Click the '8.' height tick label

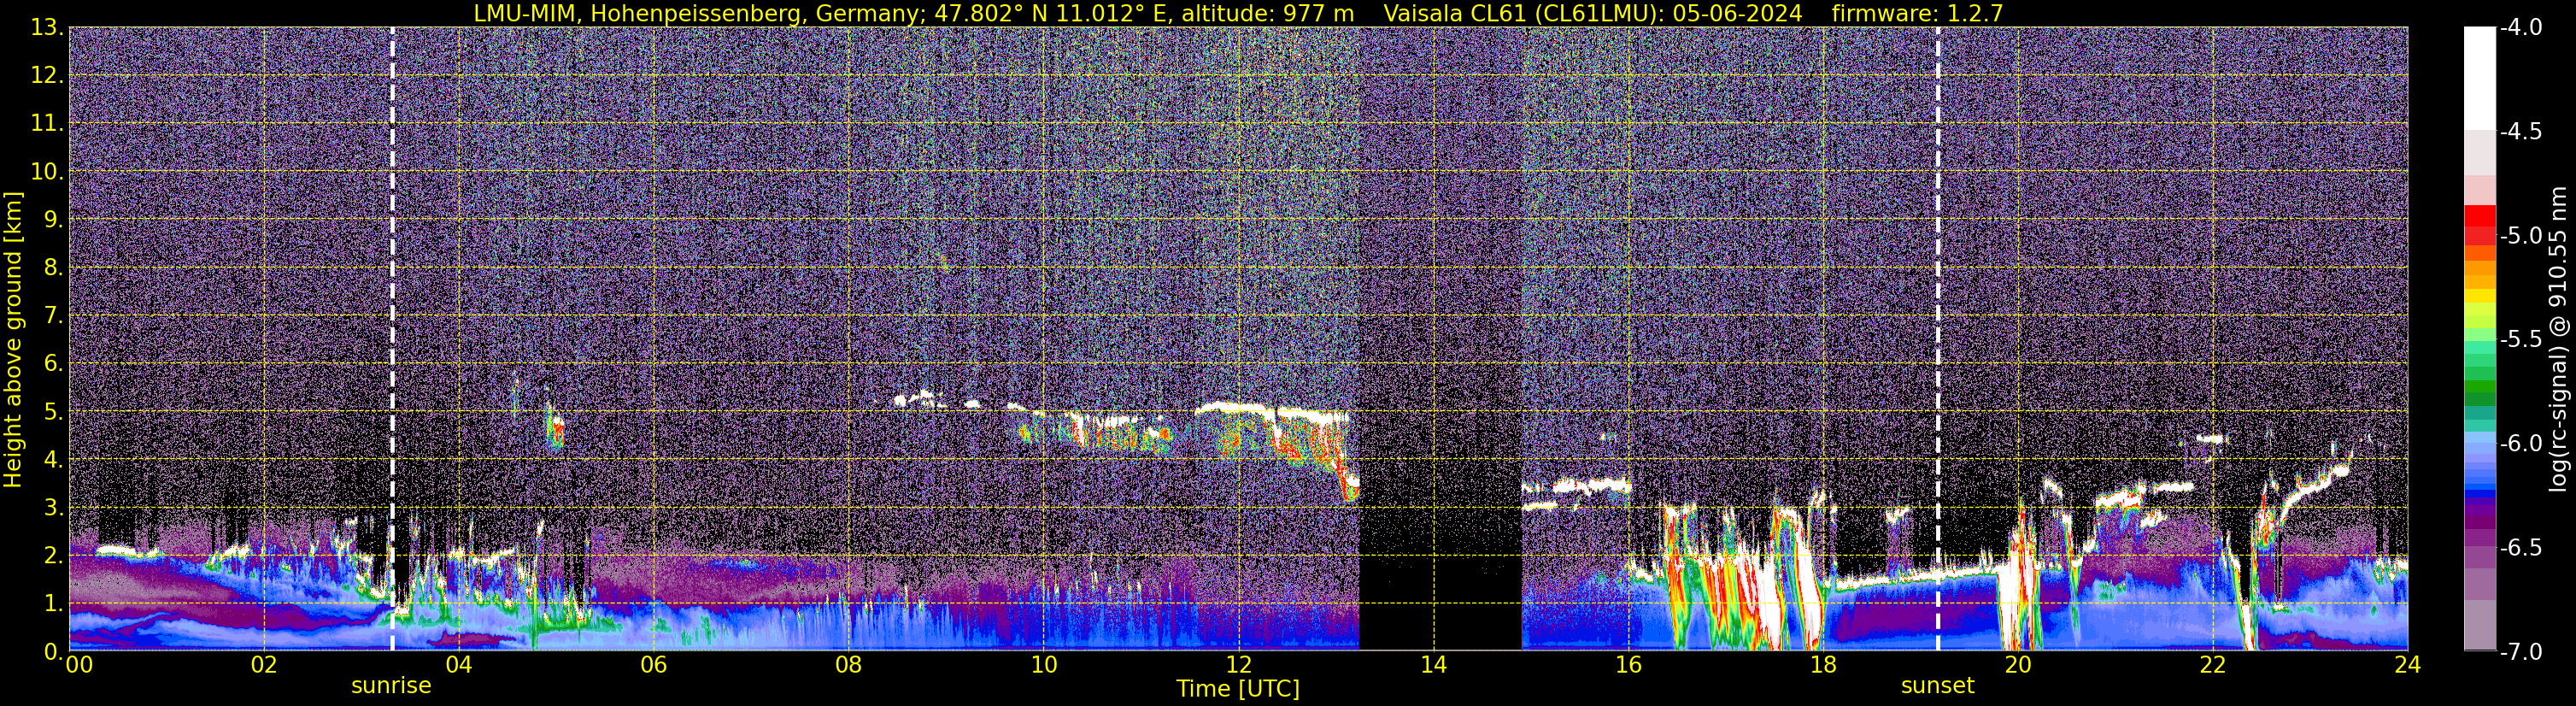tap(52, 268)
